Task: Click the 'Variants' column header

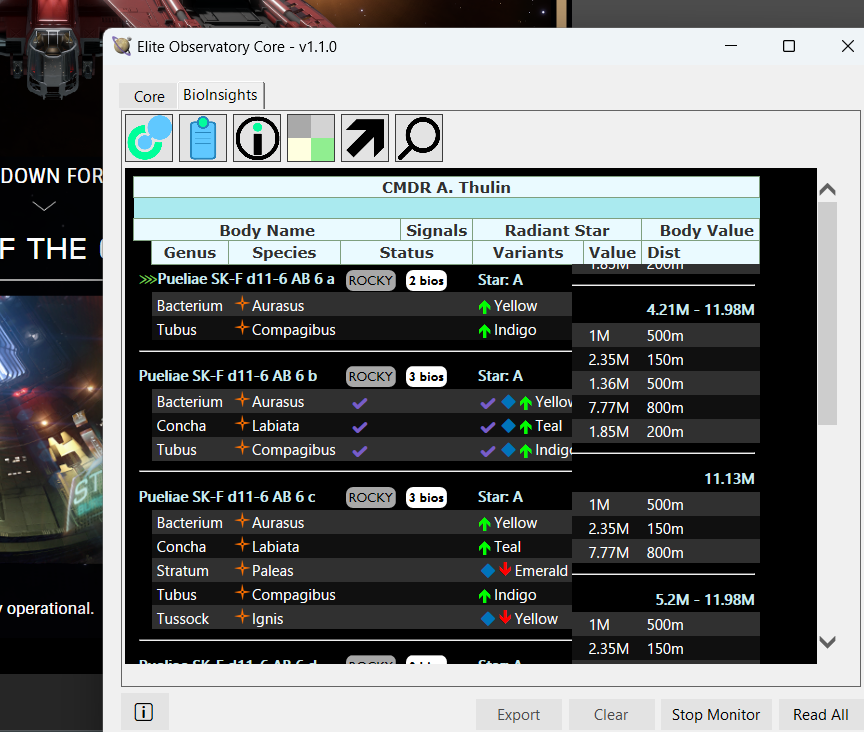Action: [528, 252]
